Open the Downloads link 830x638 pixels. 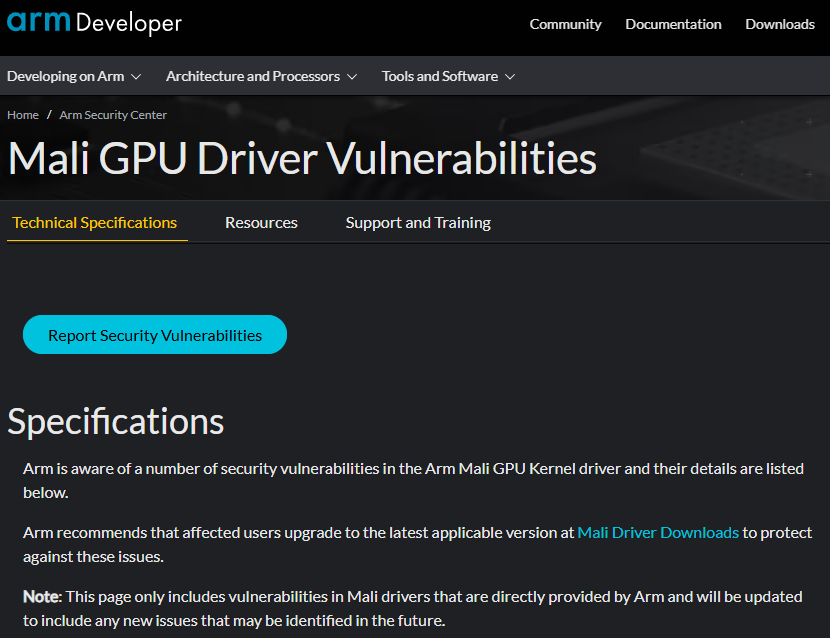780,24
